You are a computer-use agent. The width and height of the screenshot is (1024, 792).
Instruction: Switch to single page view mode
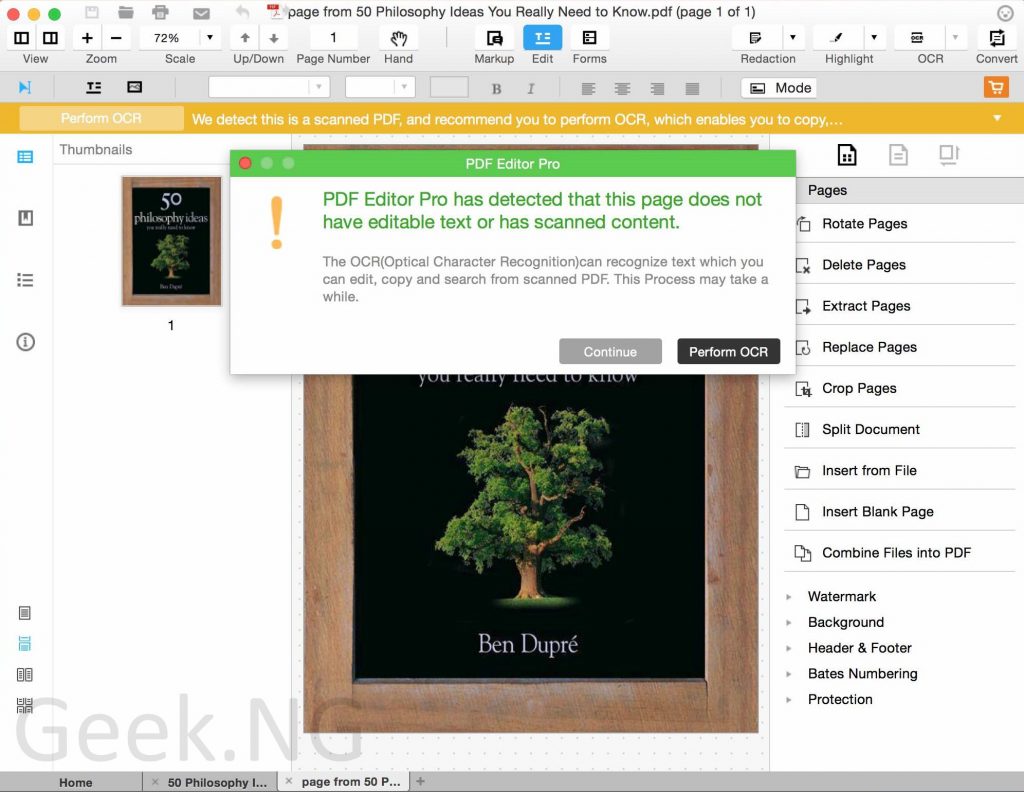coord(25,613)
